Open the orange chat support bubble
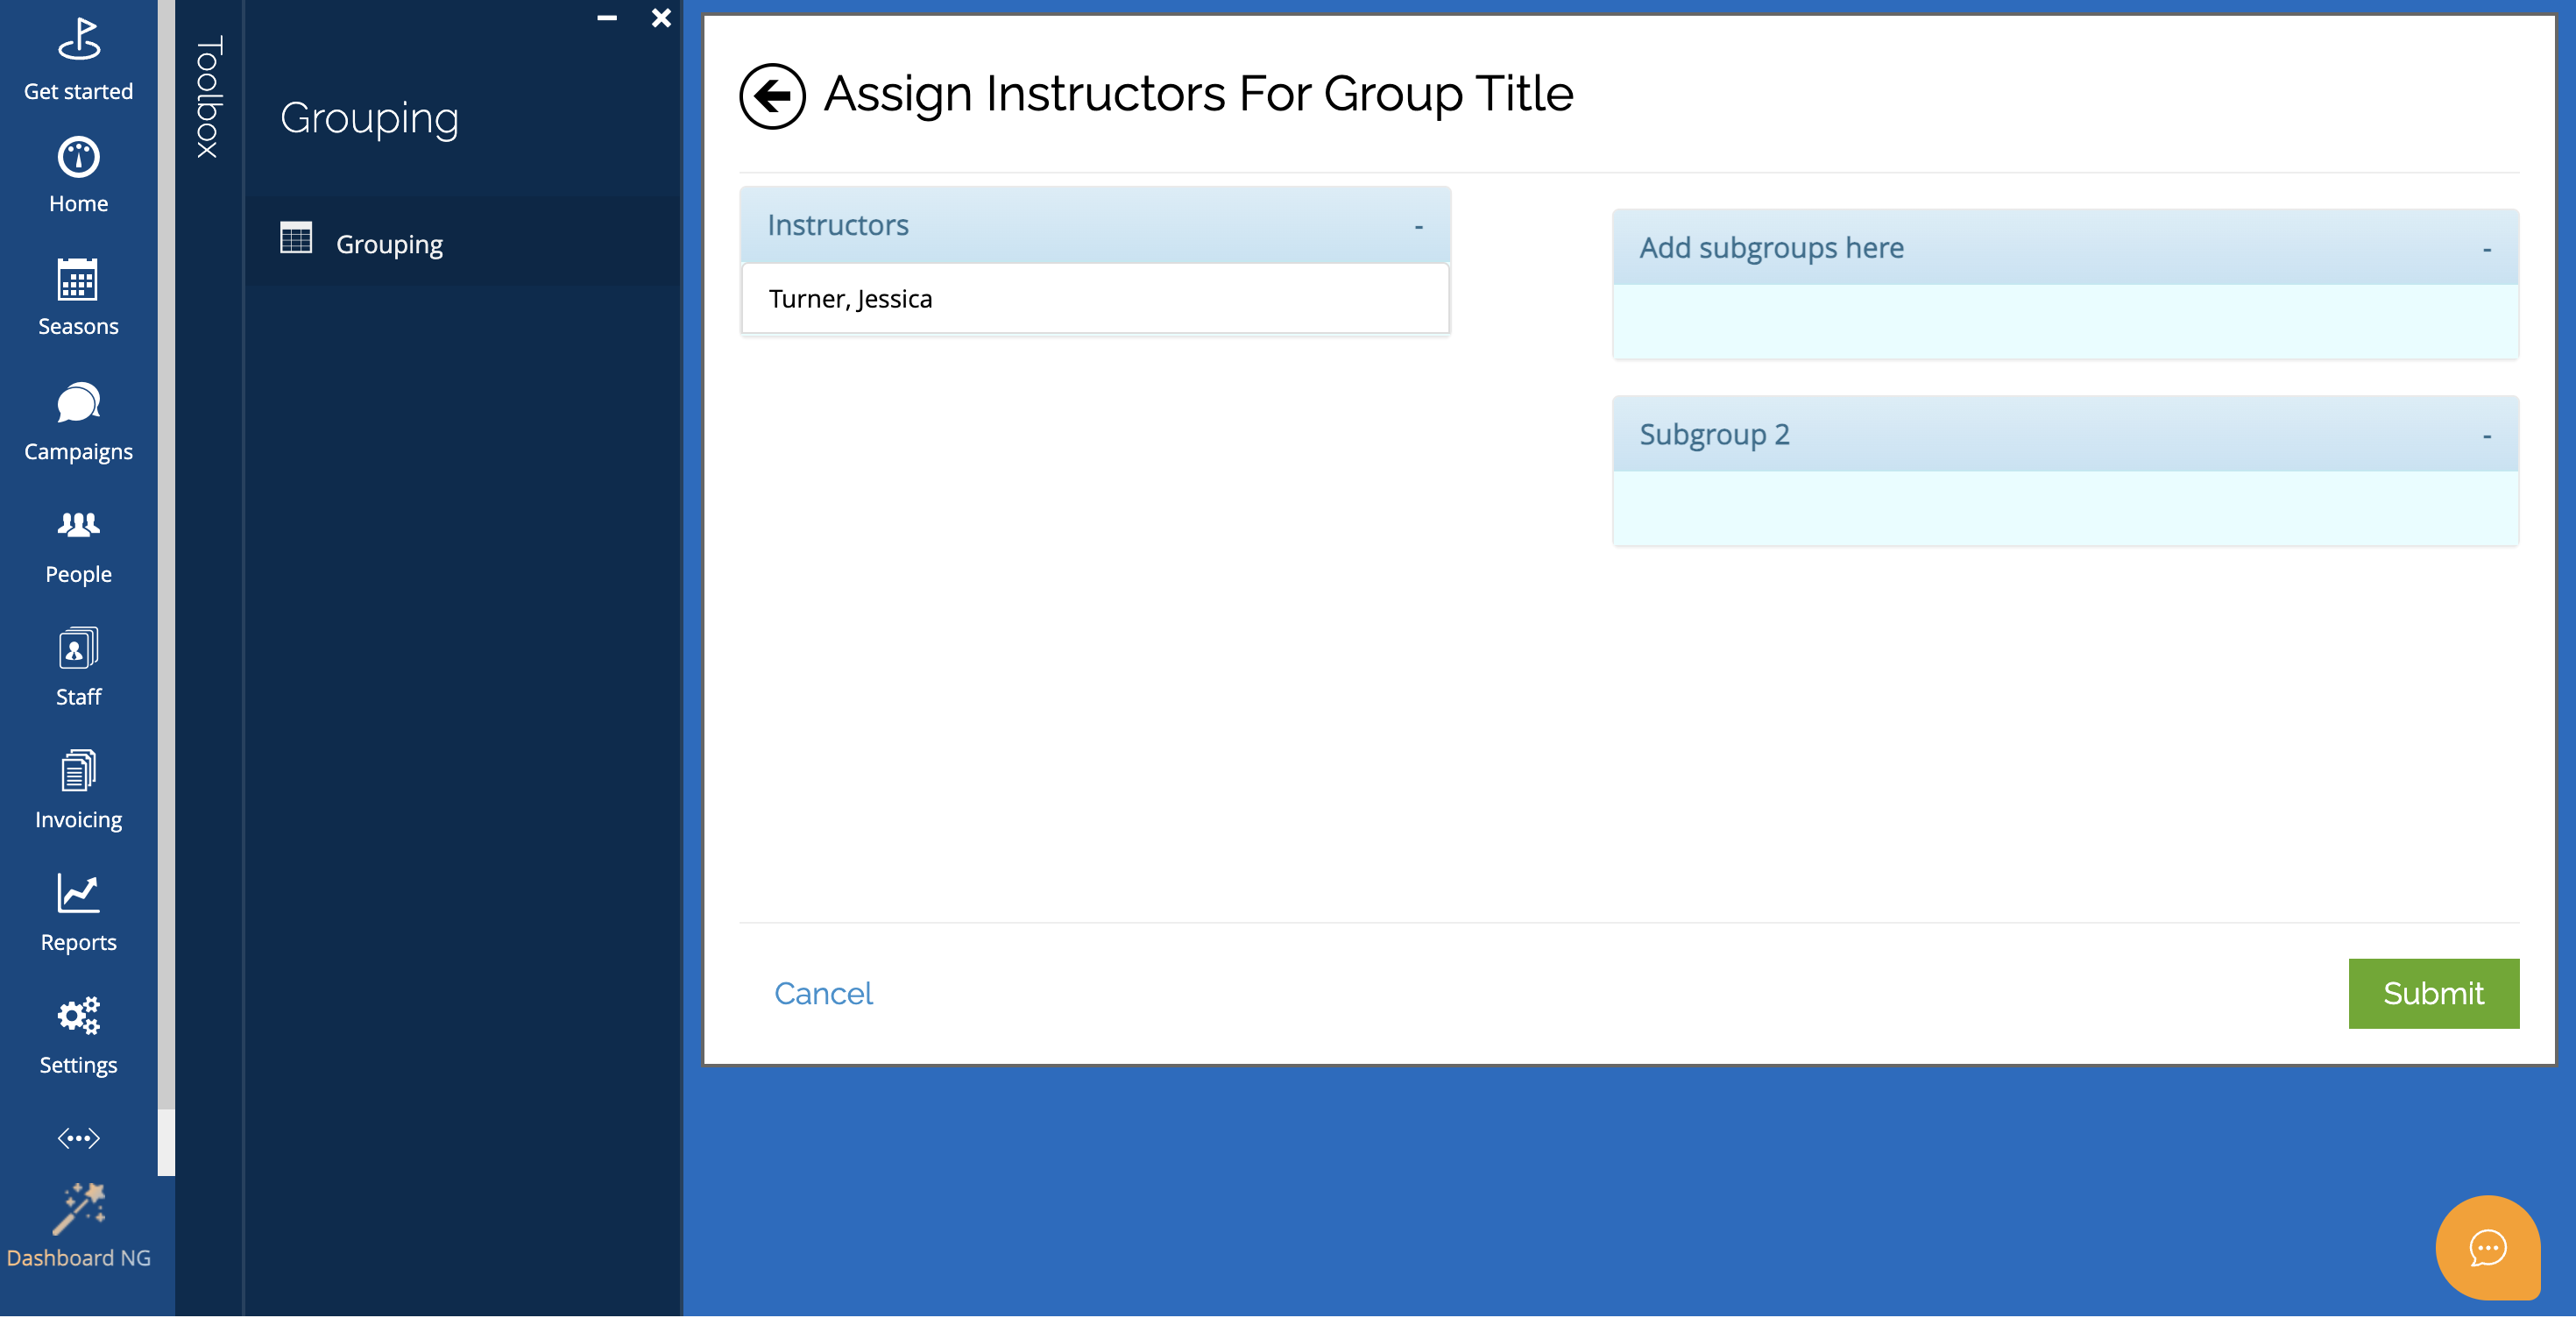Image resolution: width=2576 pixels, height=1318 pixels. (2487, 1247)
